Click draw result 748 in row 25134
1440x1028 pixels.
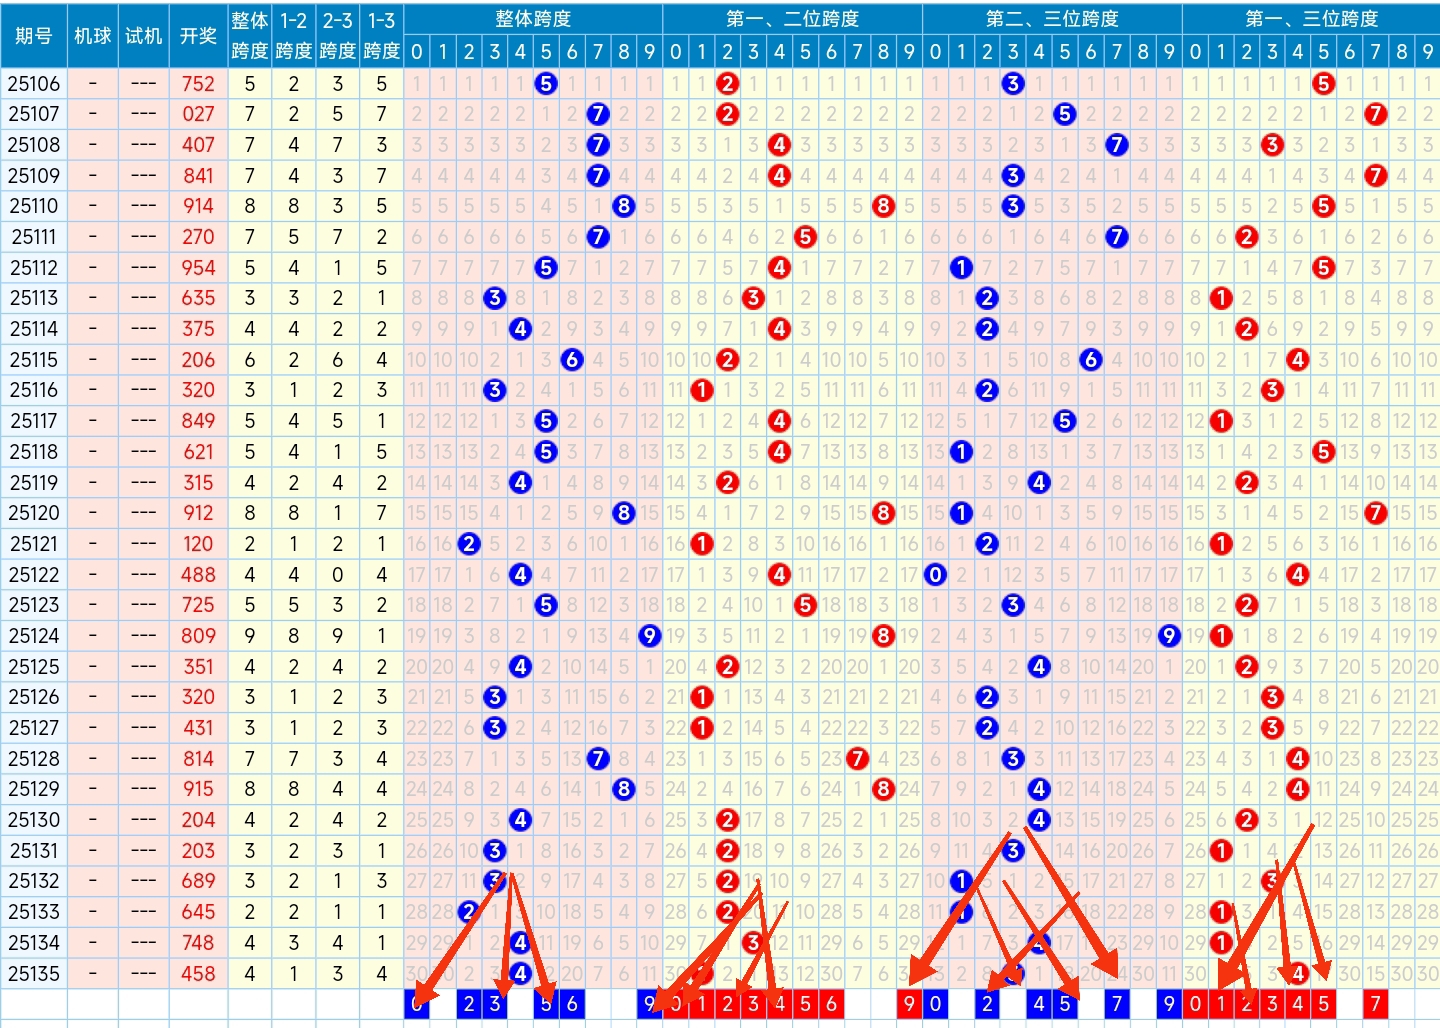(198, 943)
